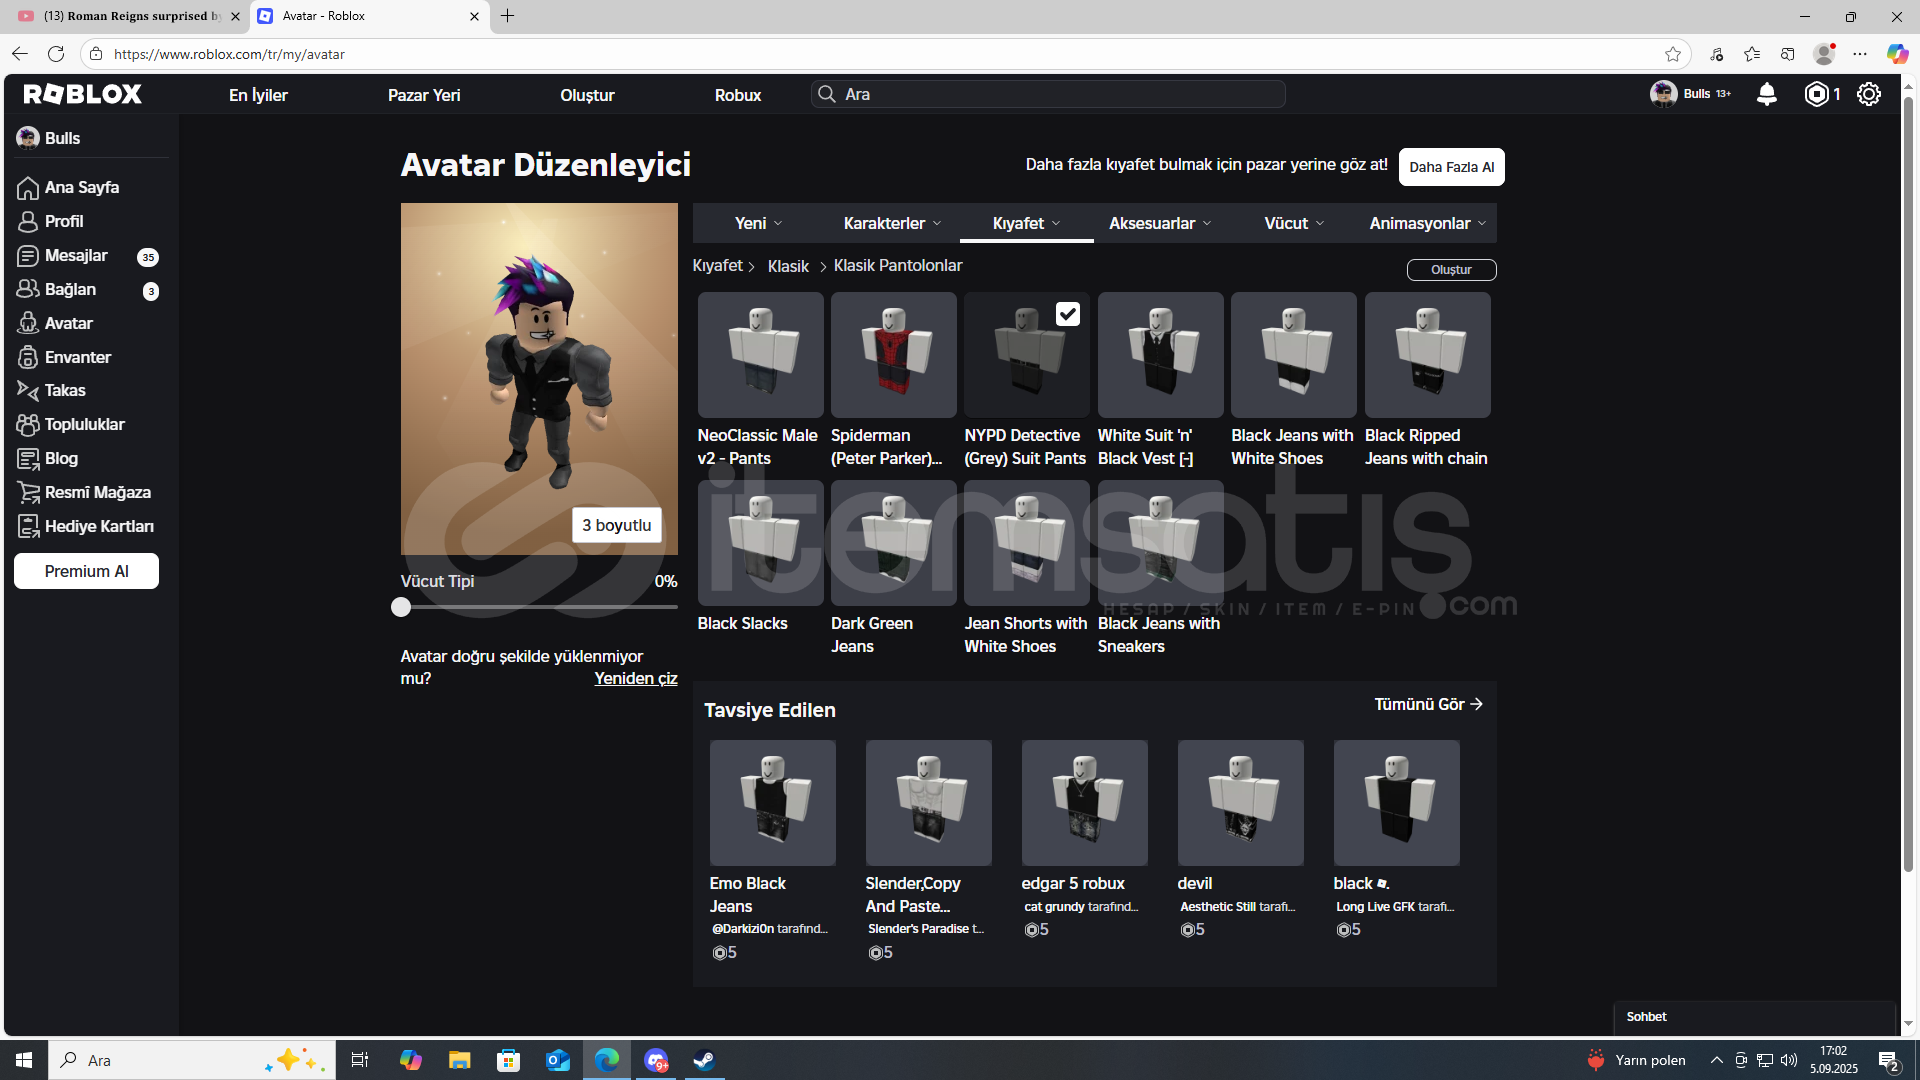
Task: Open the settings gear in Roblox header
Action: point(1869,94)
